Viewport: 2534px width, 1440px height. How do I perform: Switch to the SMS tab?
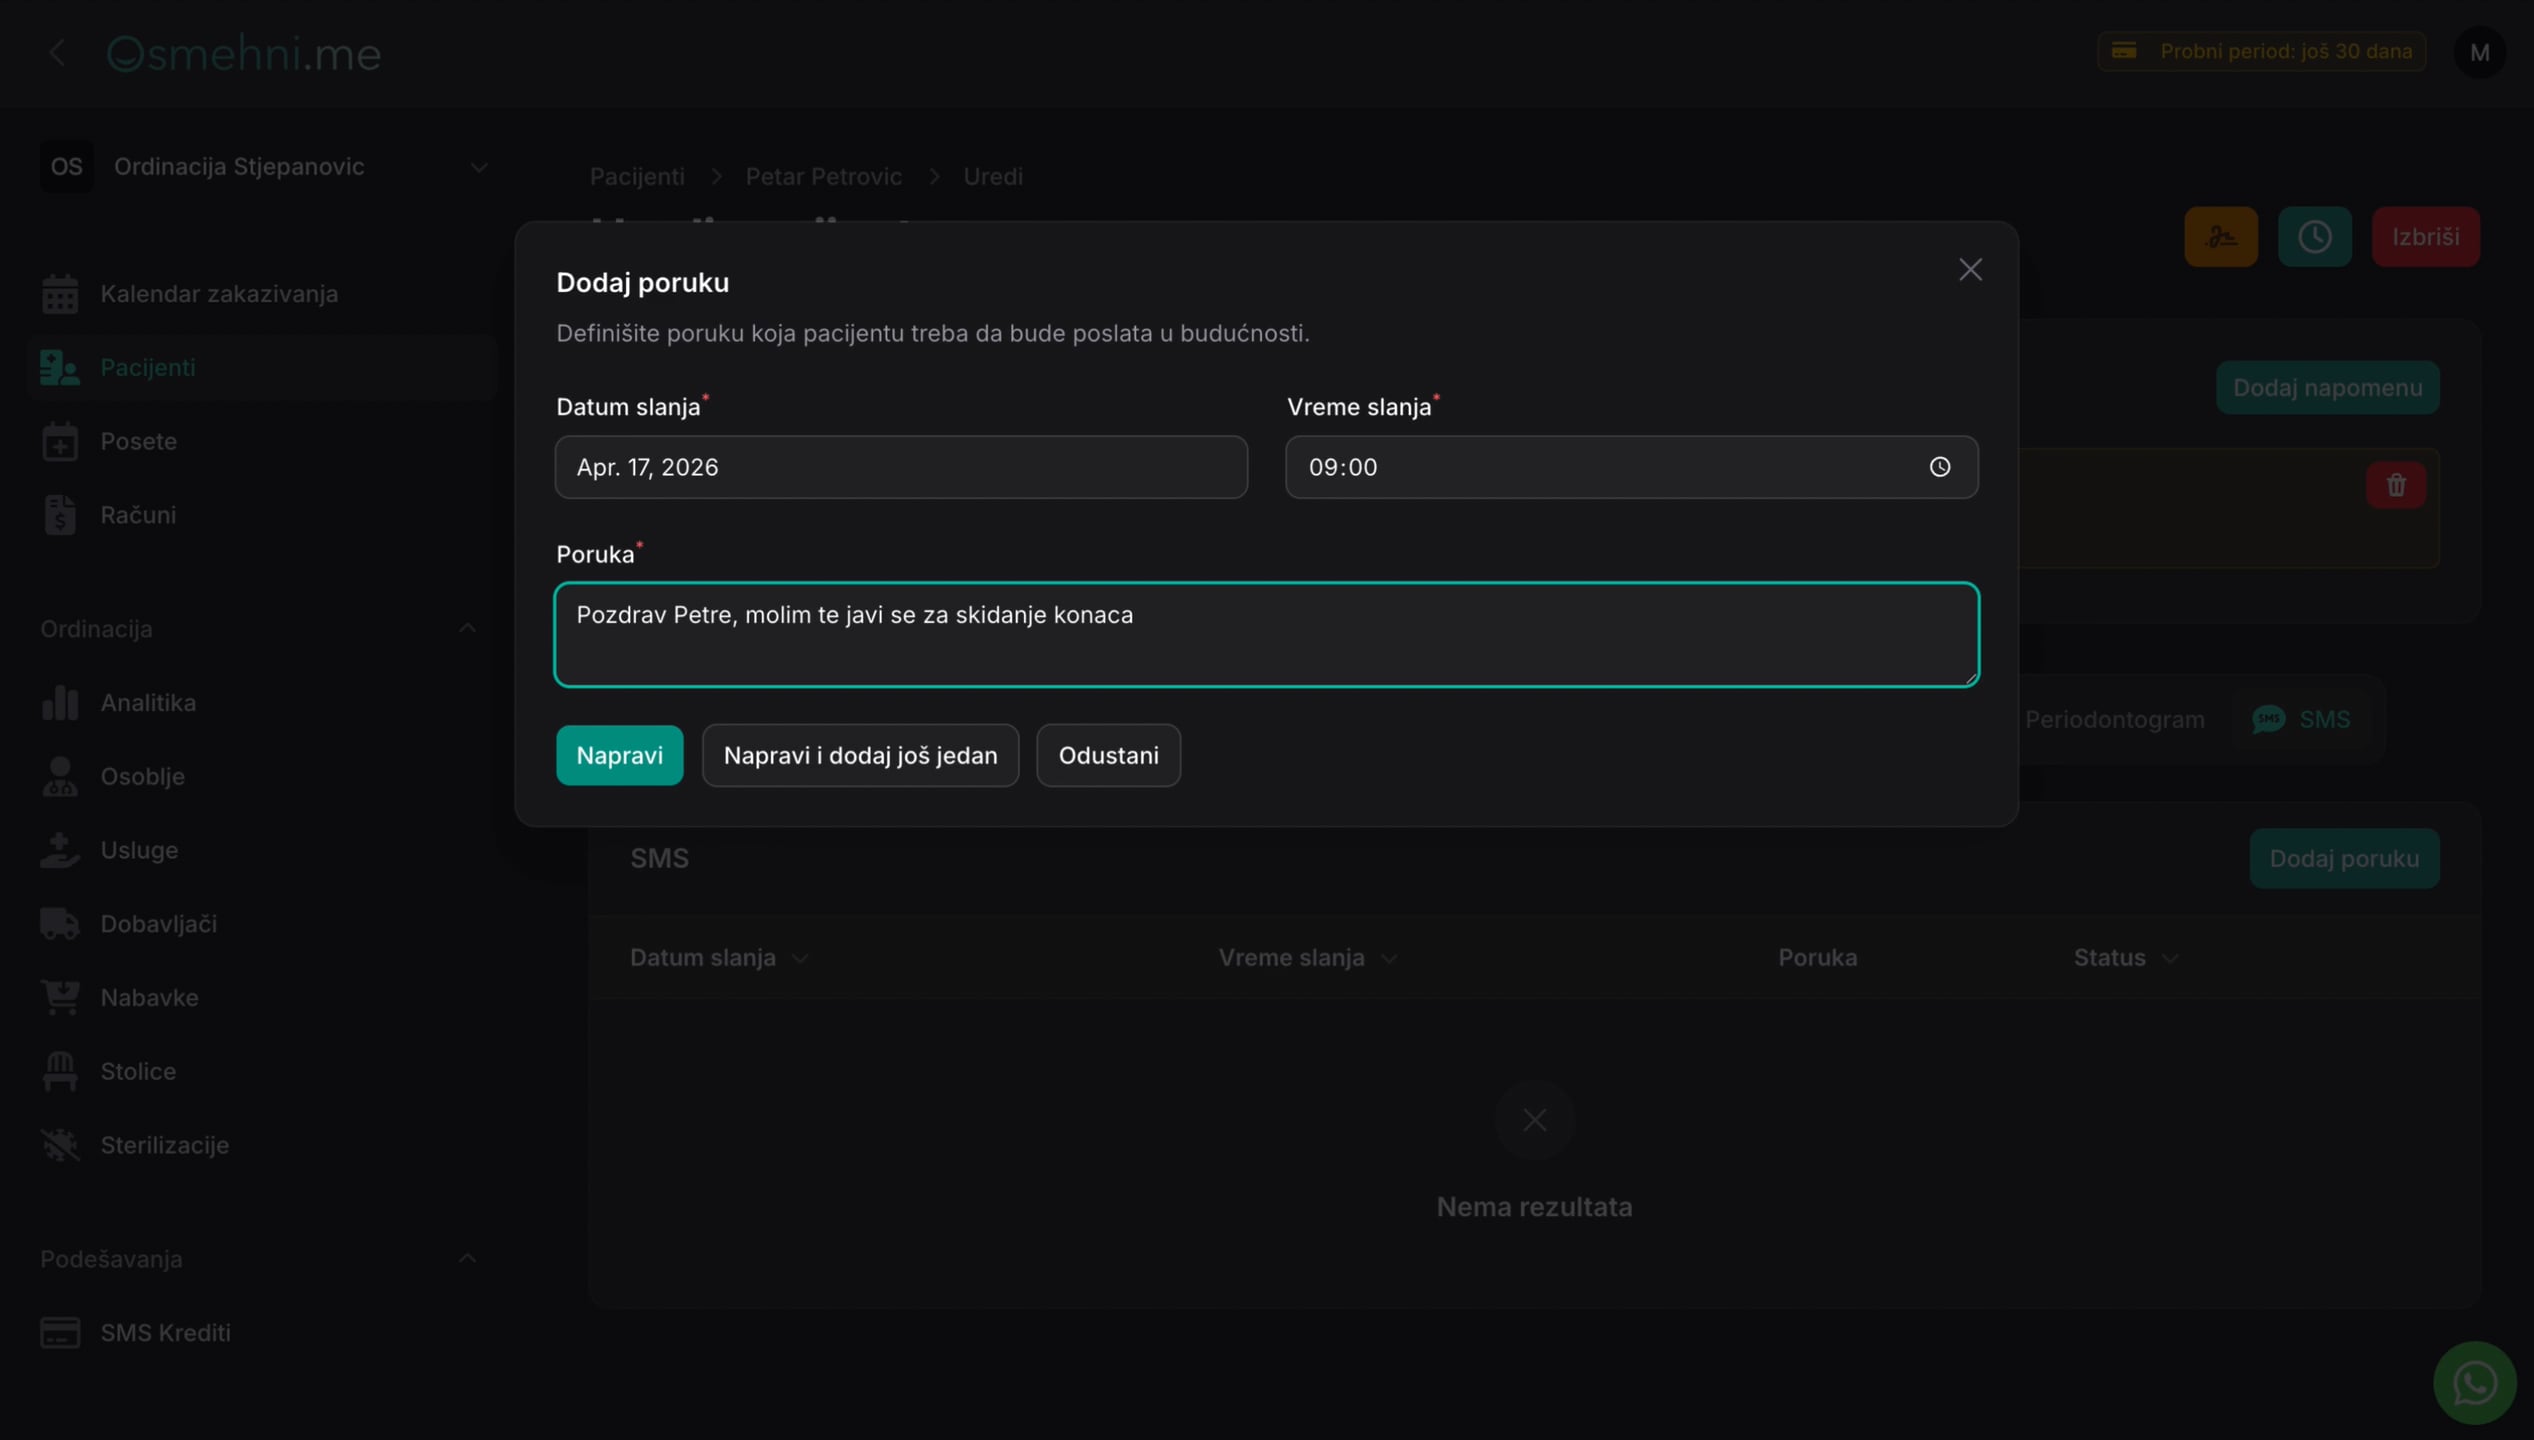pos(2300,719)
